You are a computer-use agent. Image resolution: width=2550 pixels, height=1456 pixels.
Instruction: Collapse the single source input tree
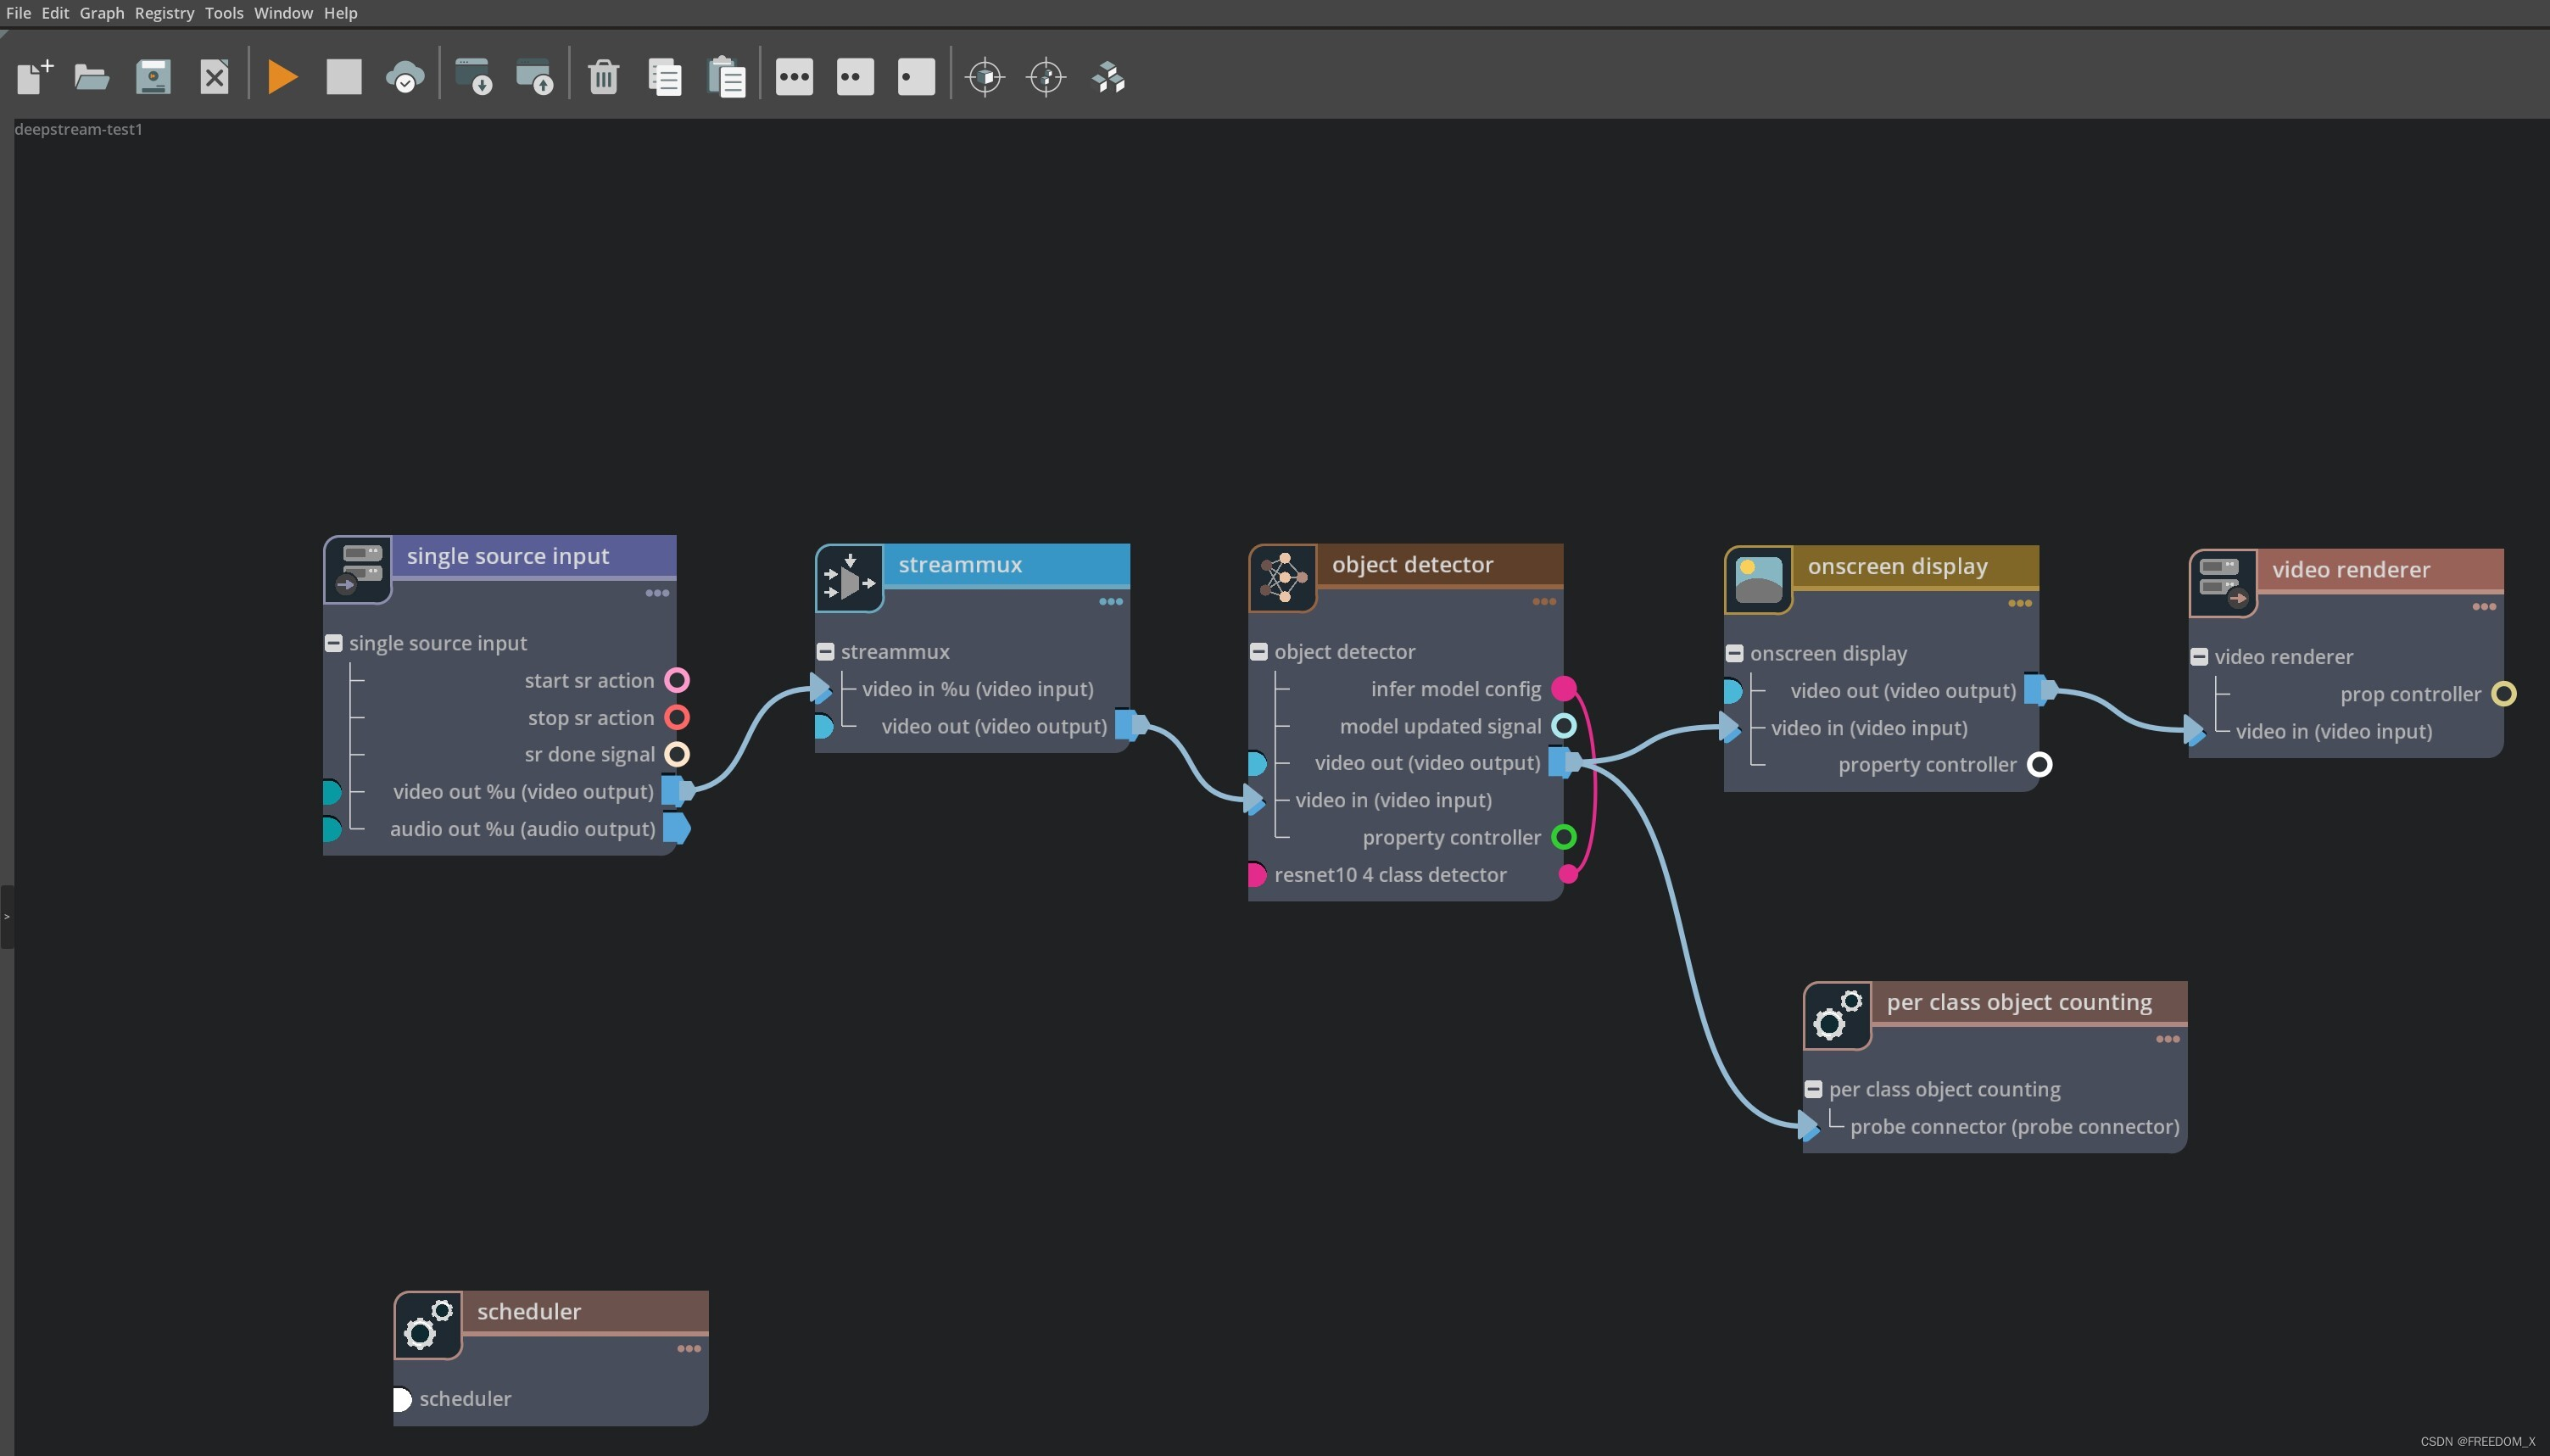click(x=334, y=644)
